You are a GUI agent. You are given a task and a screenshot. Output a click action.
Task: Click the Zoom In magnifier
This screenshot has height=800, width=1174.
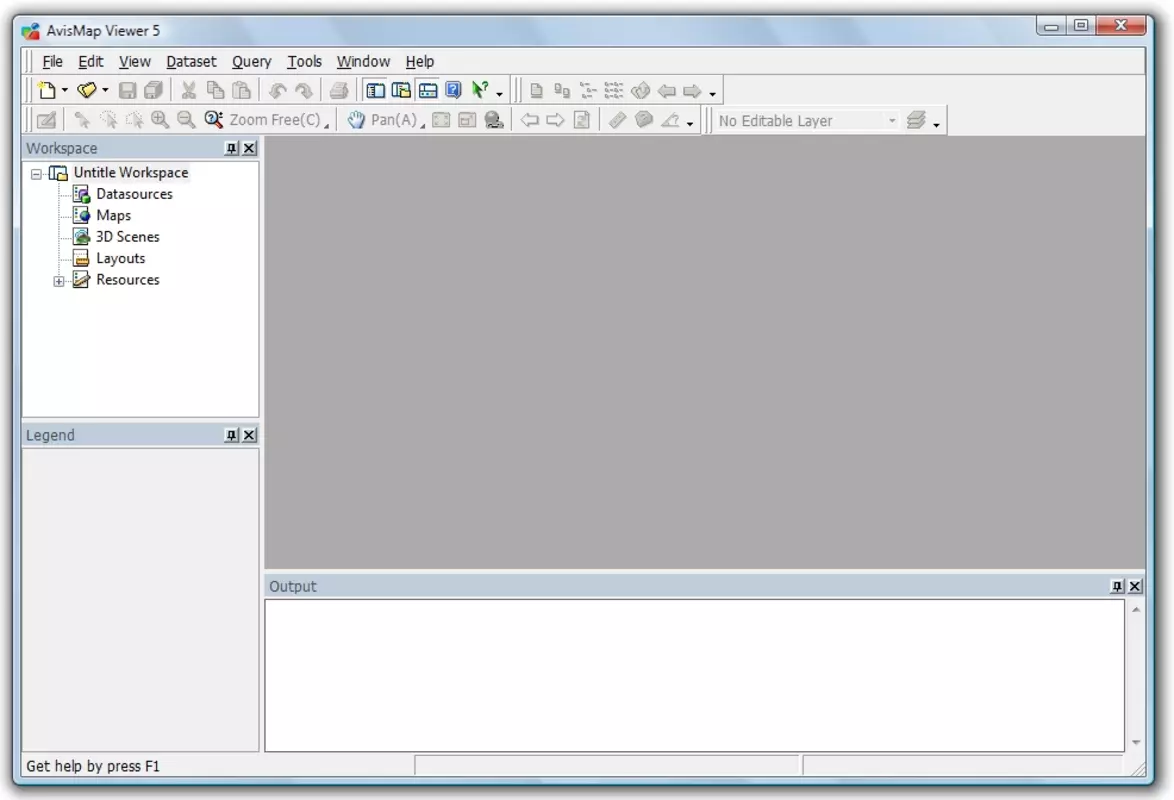tap(159, 120)
